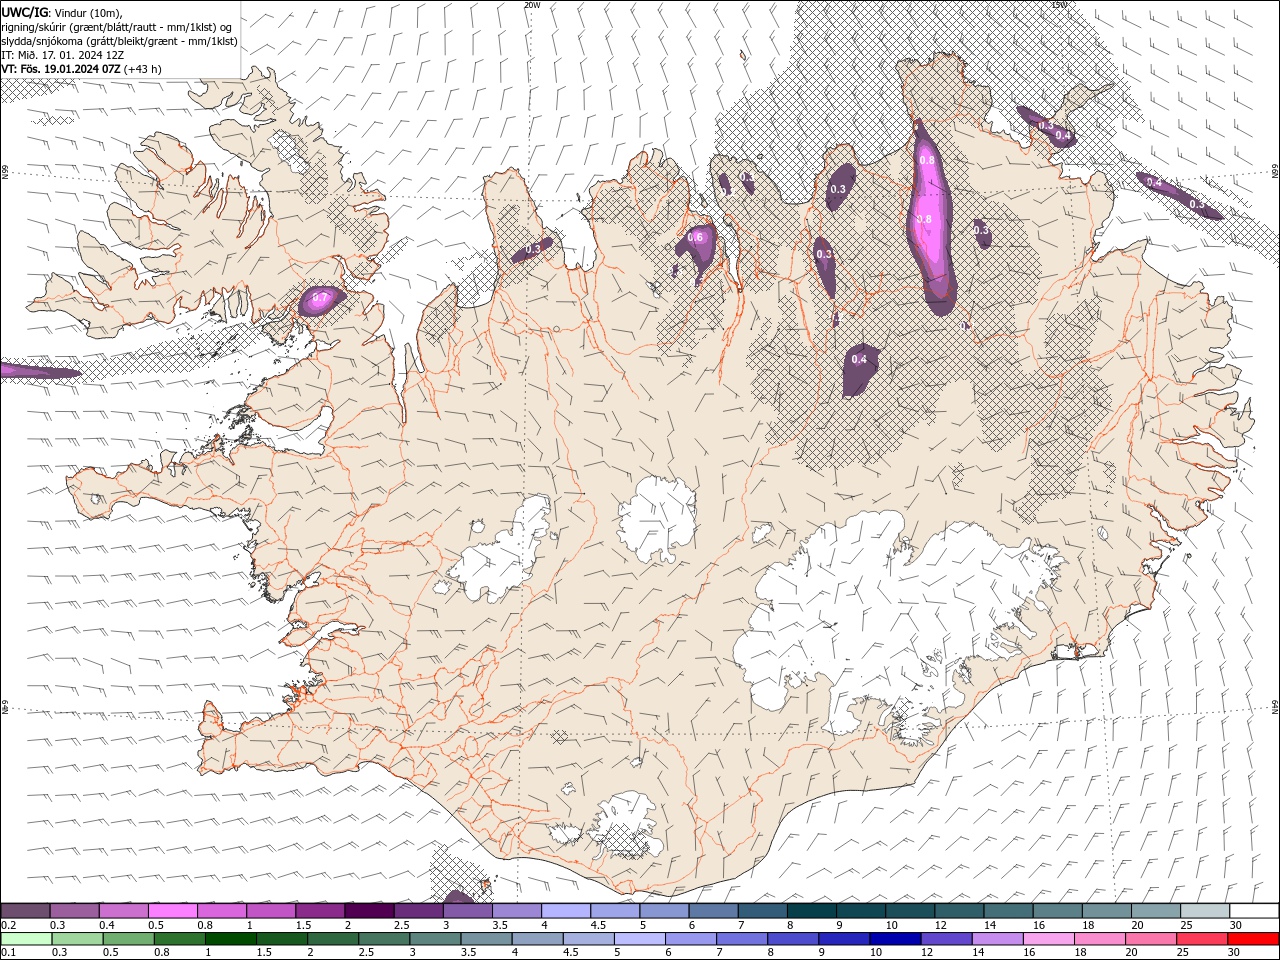Choose the 20–25 hot pink swatch, lower legend
The image size is (1280, 960).
coord(1151,939)
